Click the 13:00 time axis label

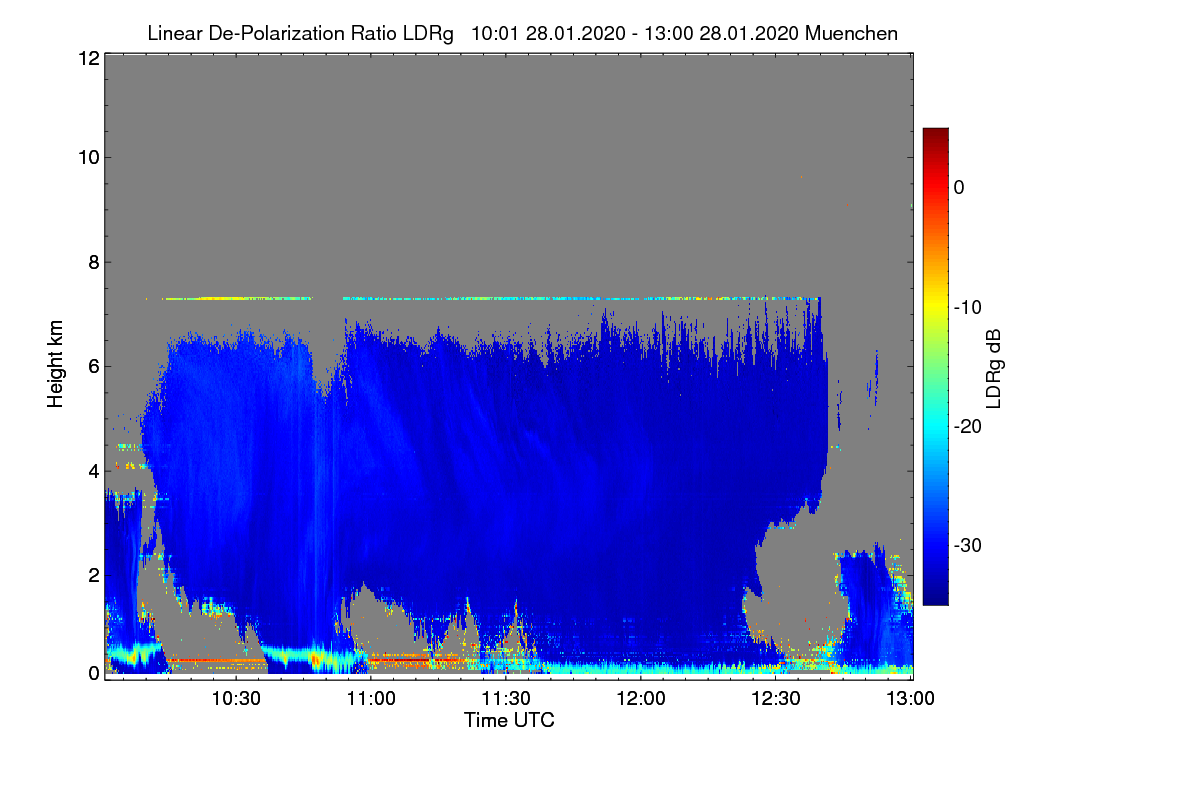911,699
